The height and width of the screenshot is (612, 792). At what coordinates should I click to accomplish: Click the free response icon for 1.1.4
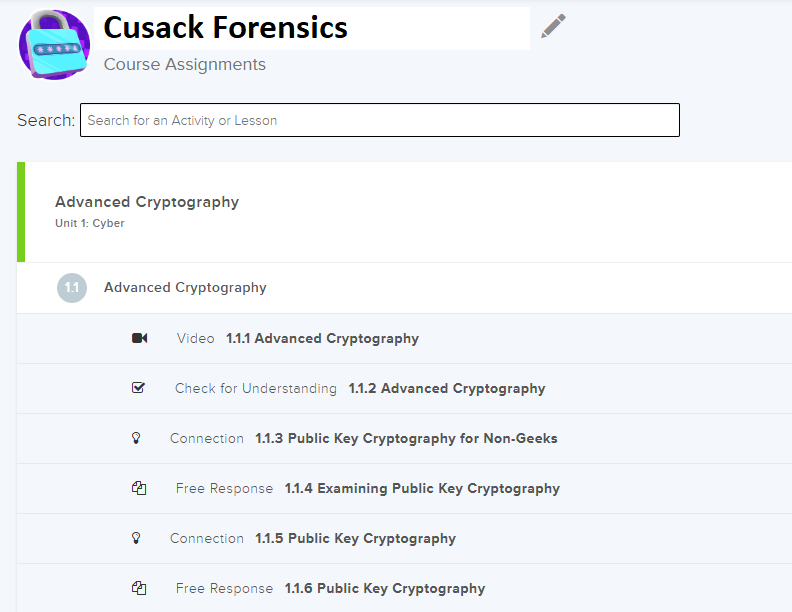point(139,488)
